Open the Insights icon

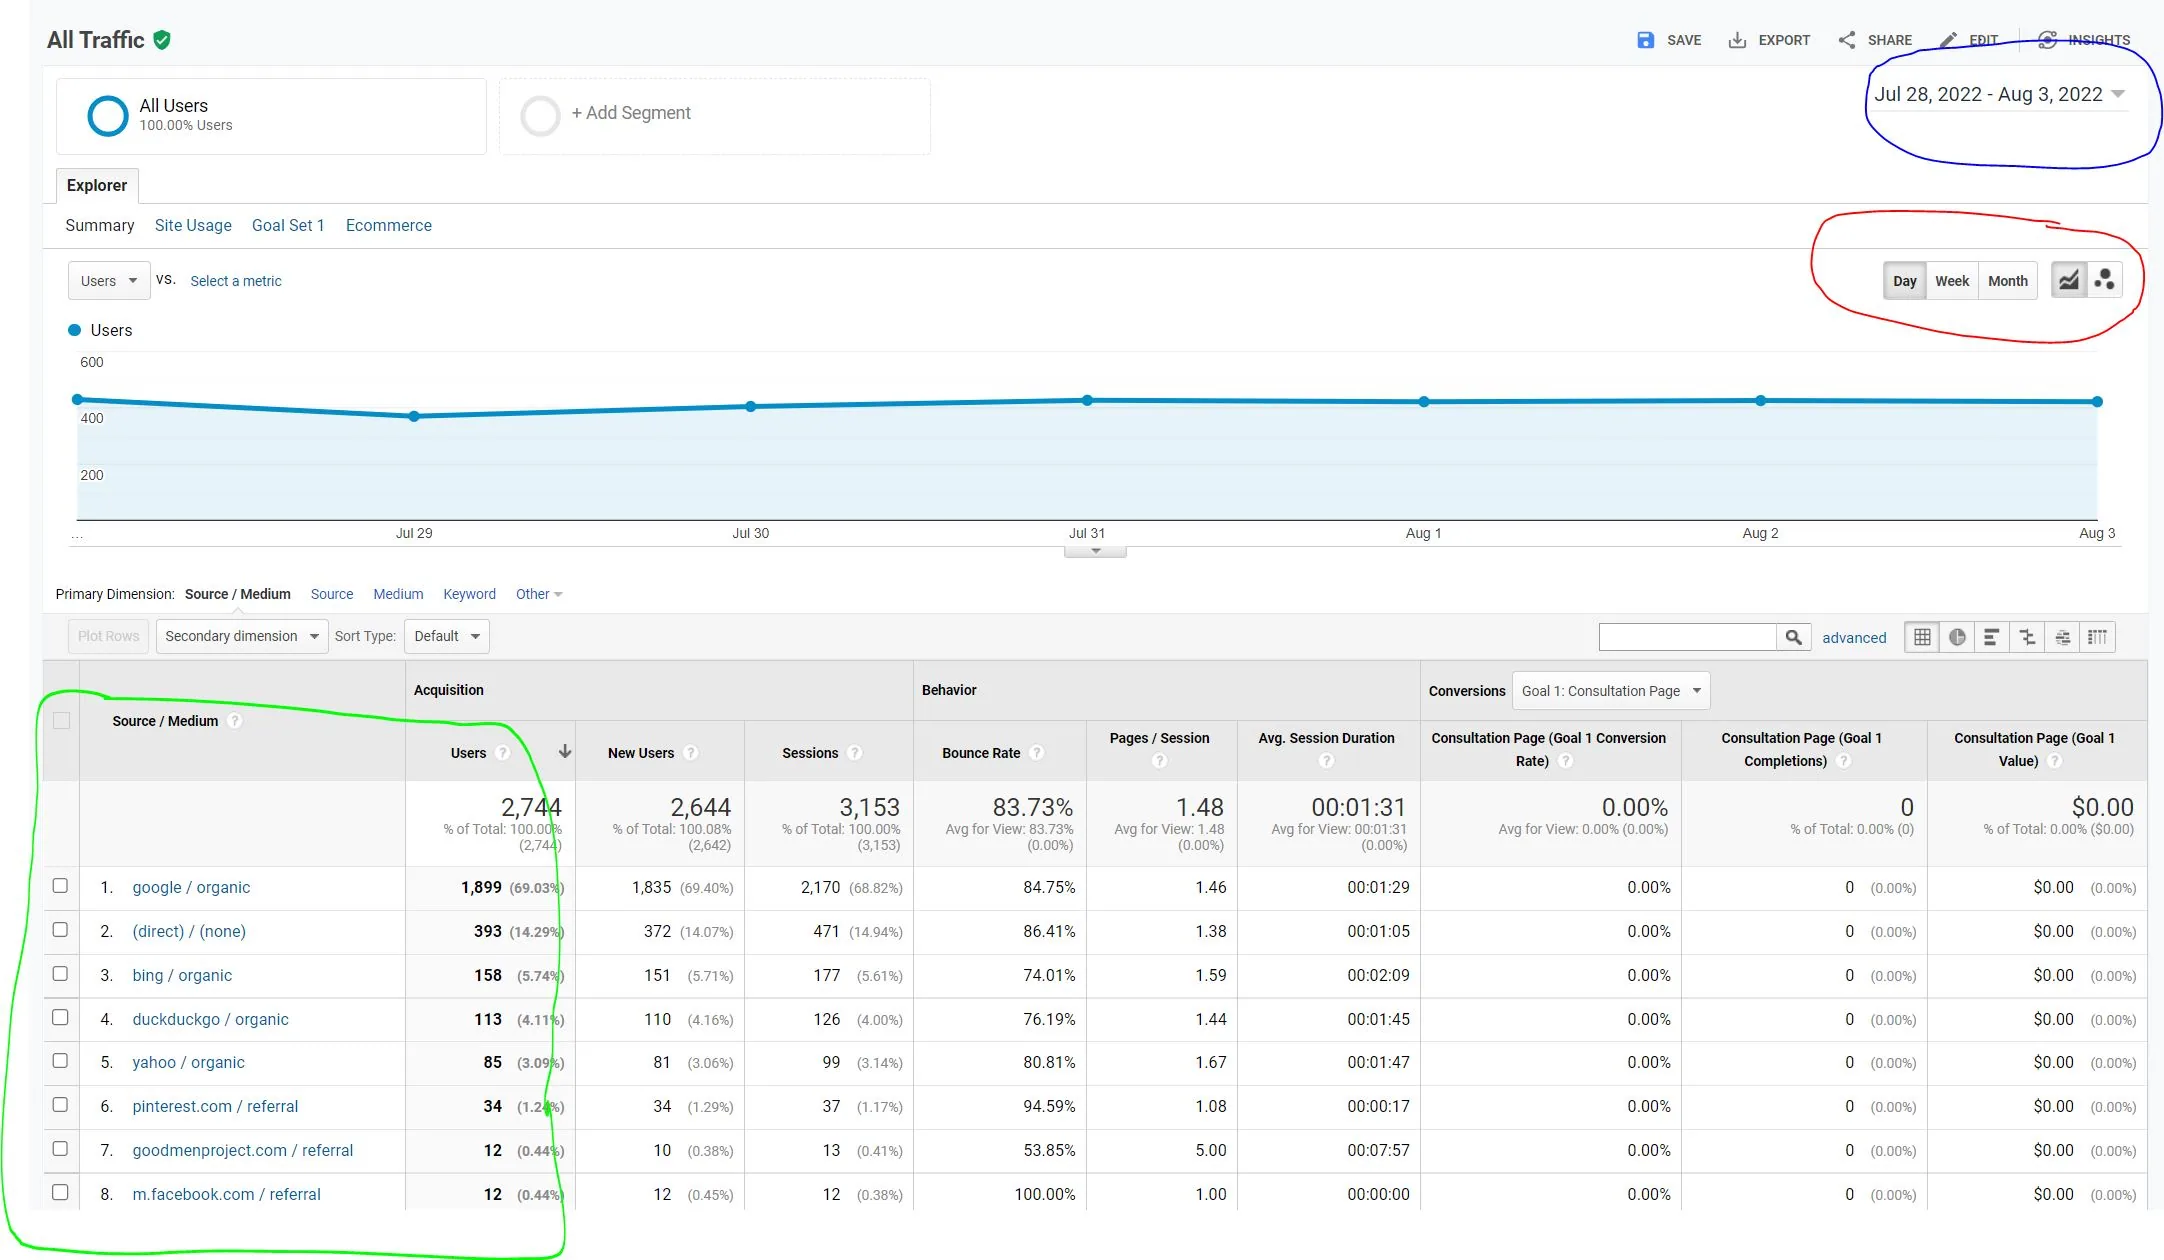coord(2047,40)
